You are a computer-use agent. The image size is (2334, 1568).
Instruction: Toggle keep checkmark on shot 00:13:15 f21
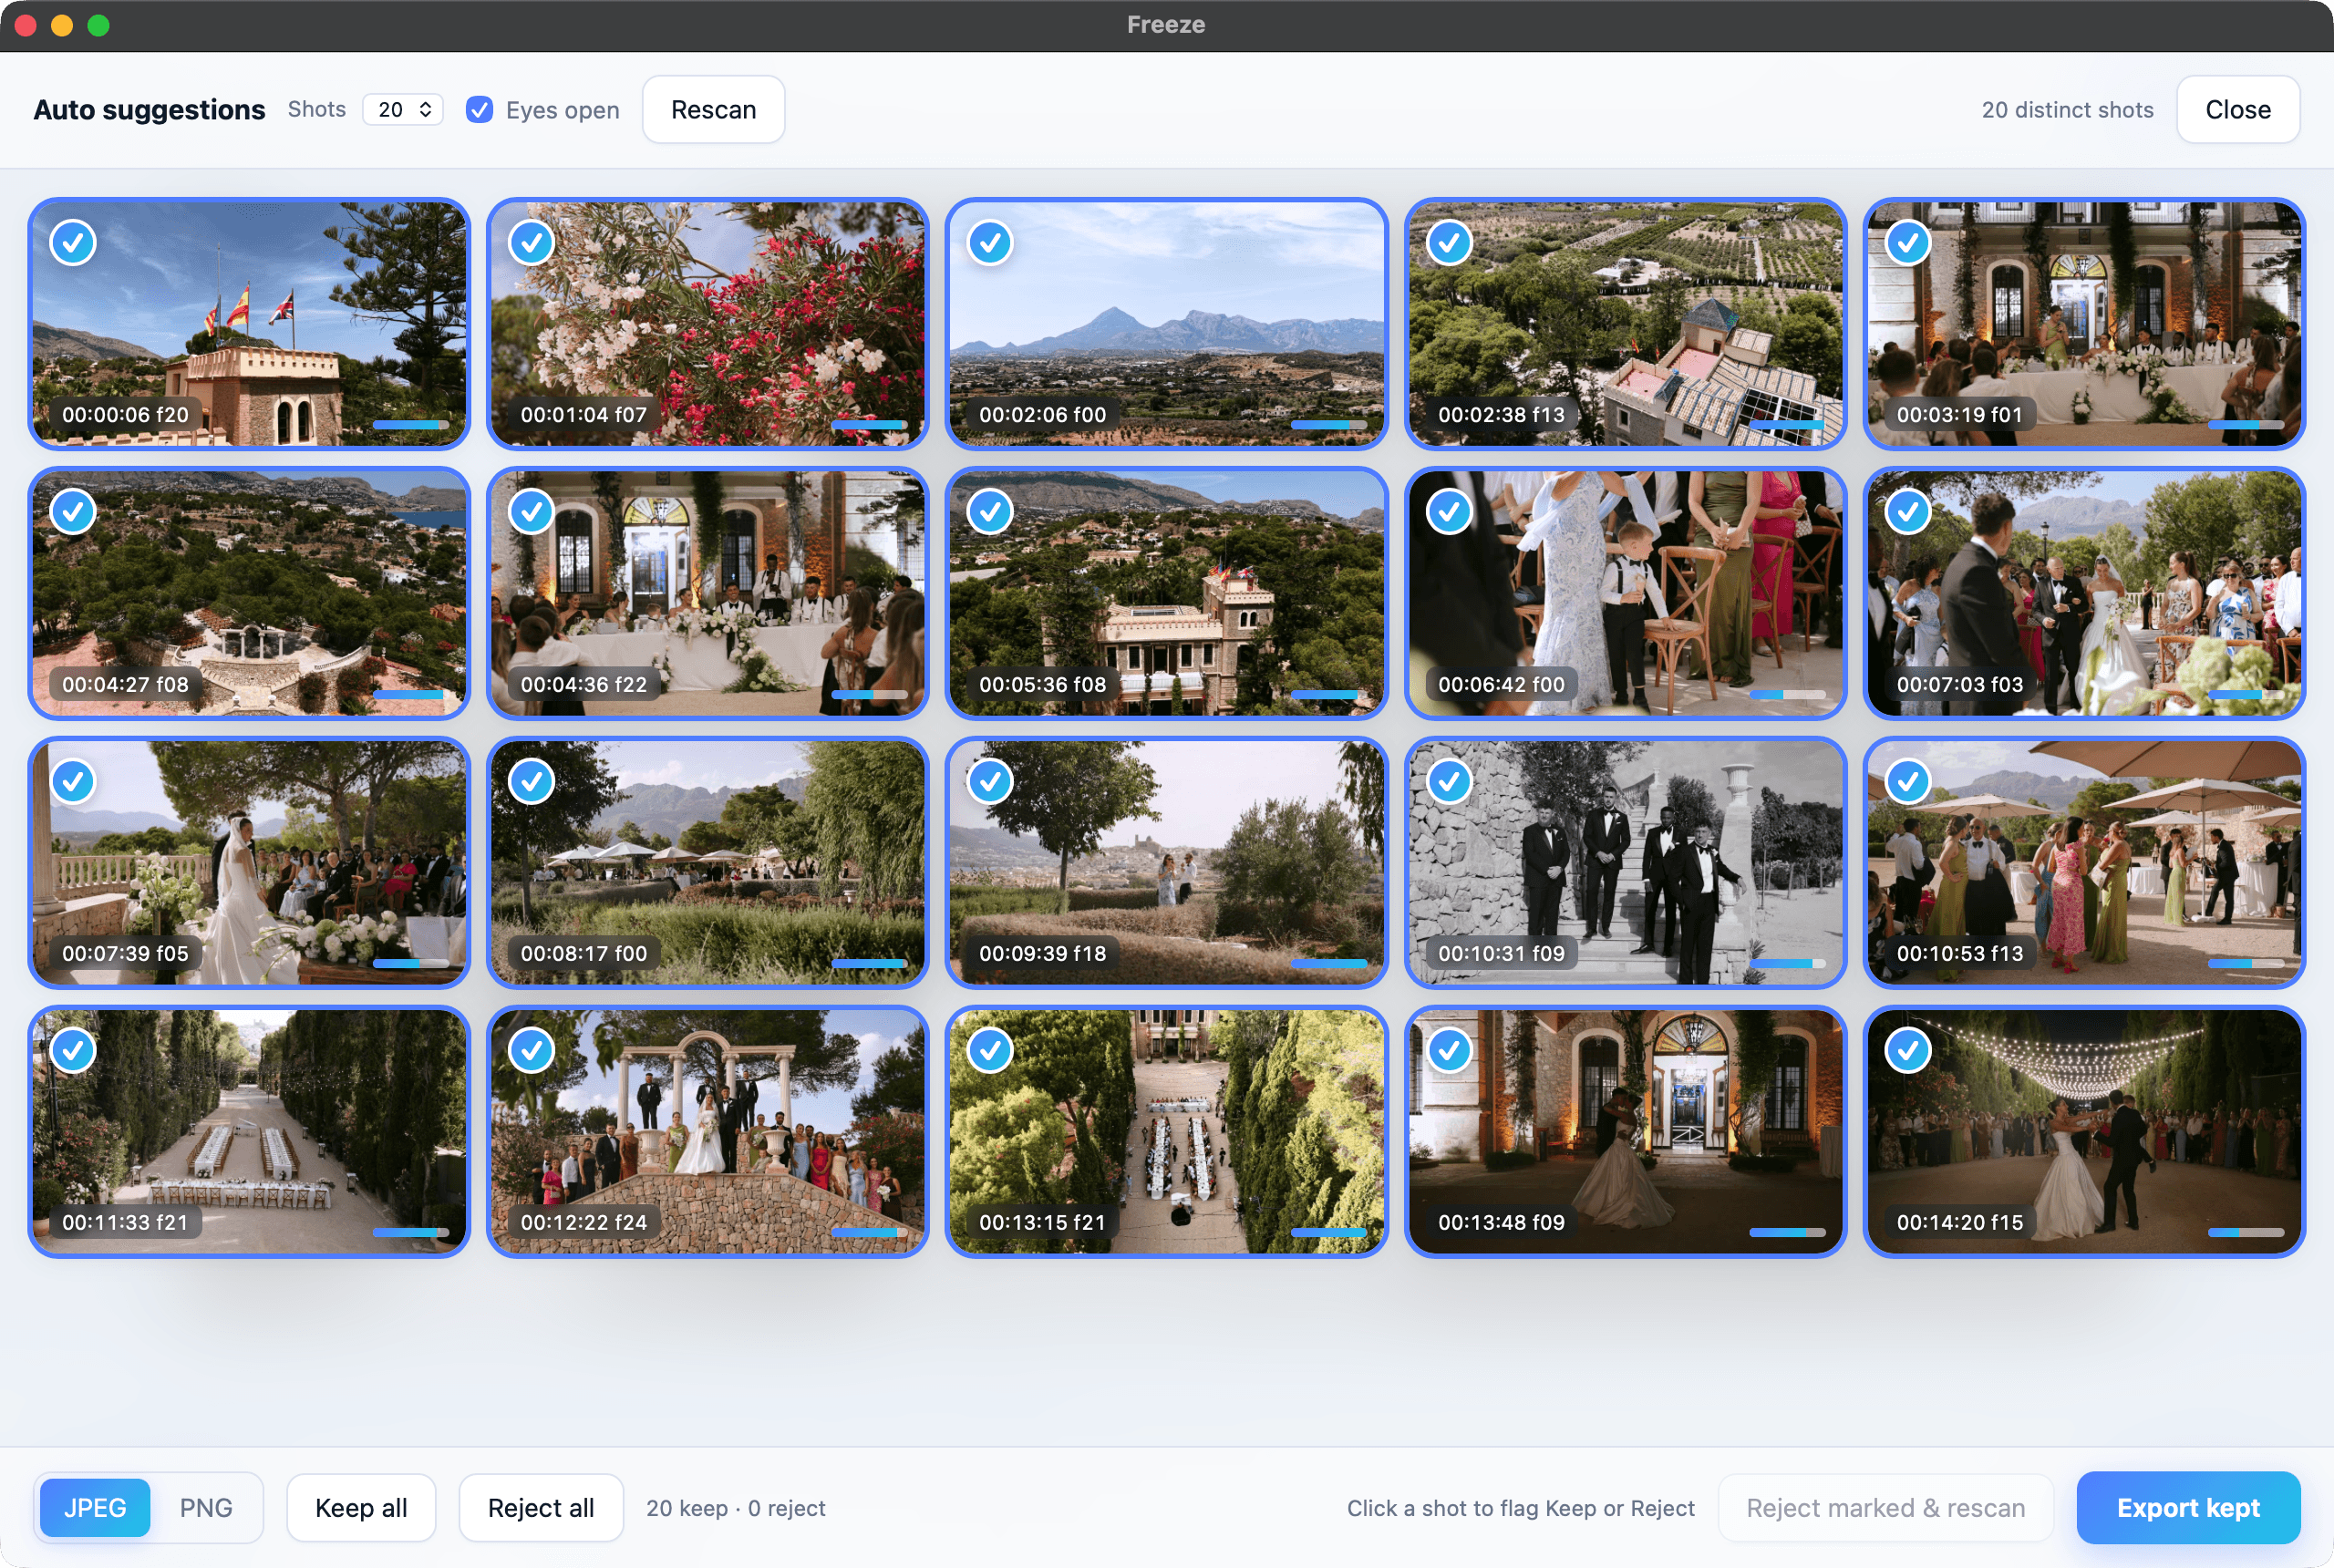[x=990, y=1051]
